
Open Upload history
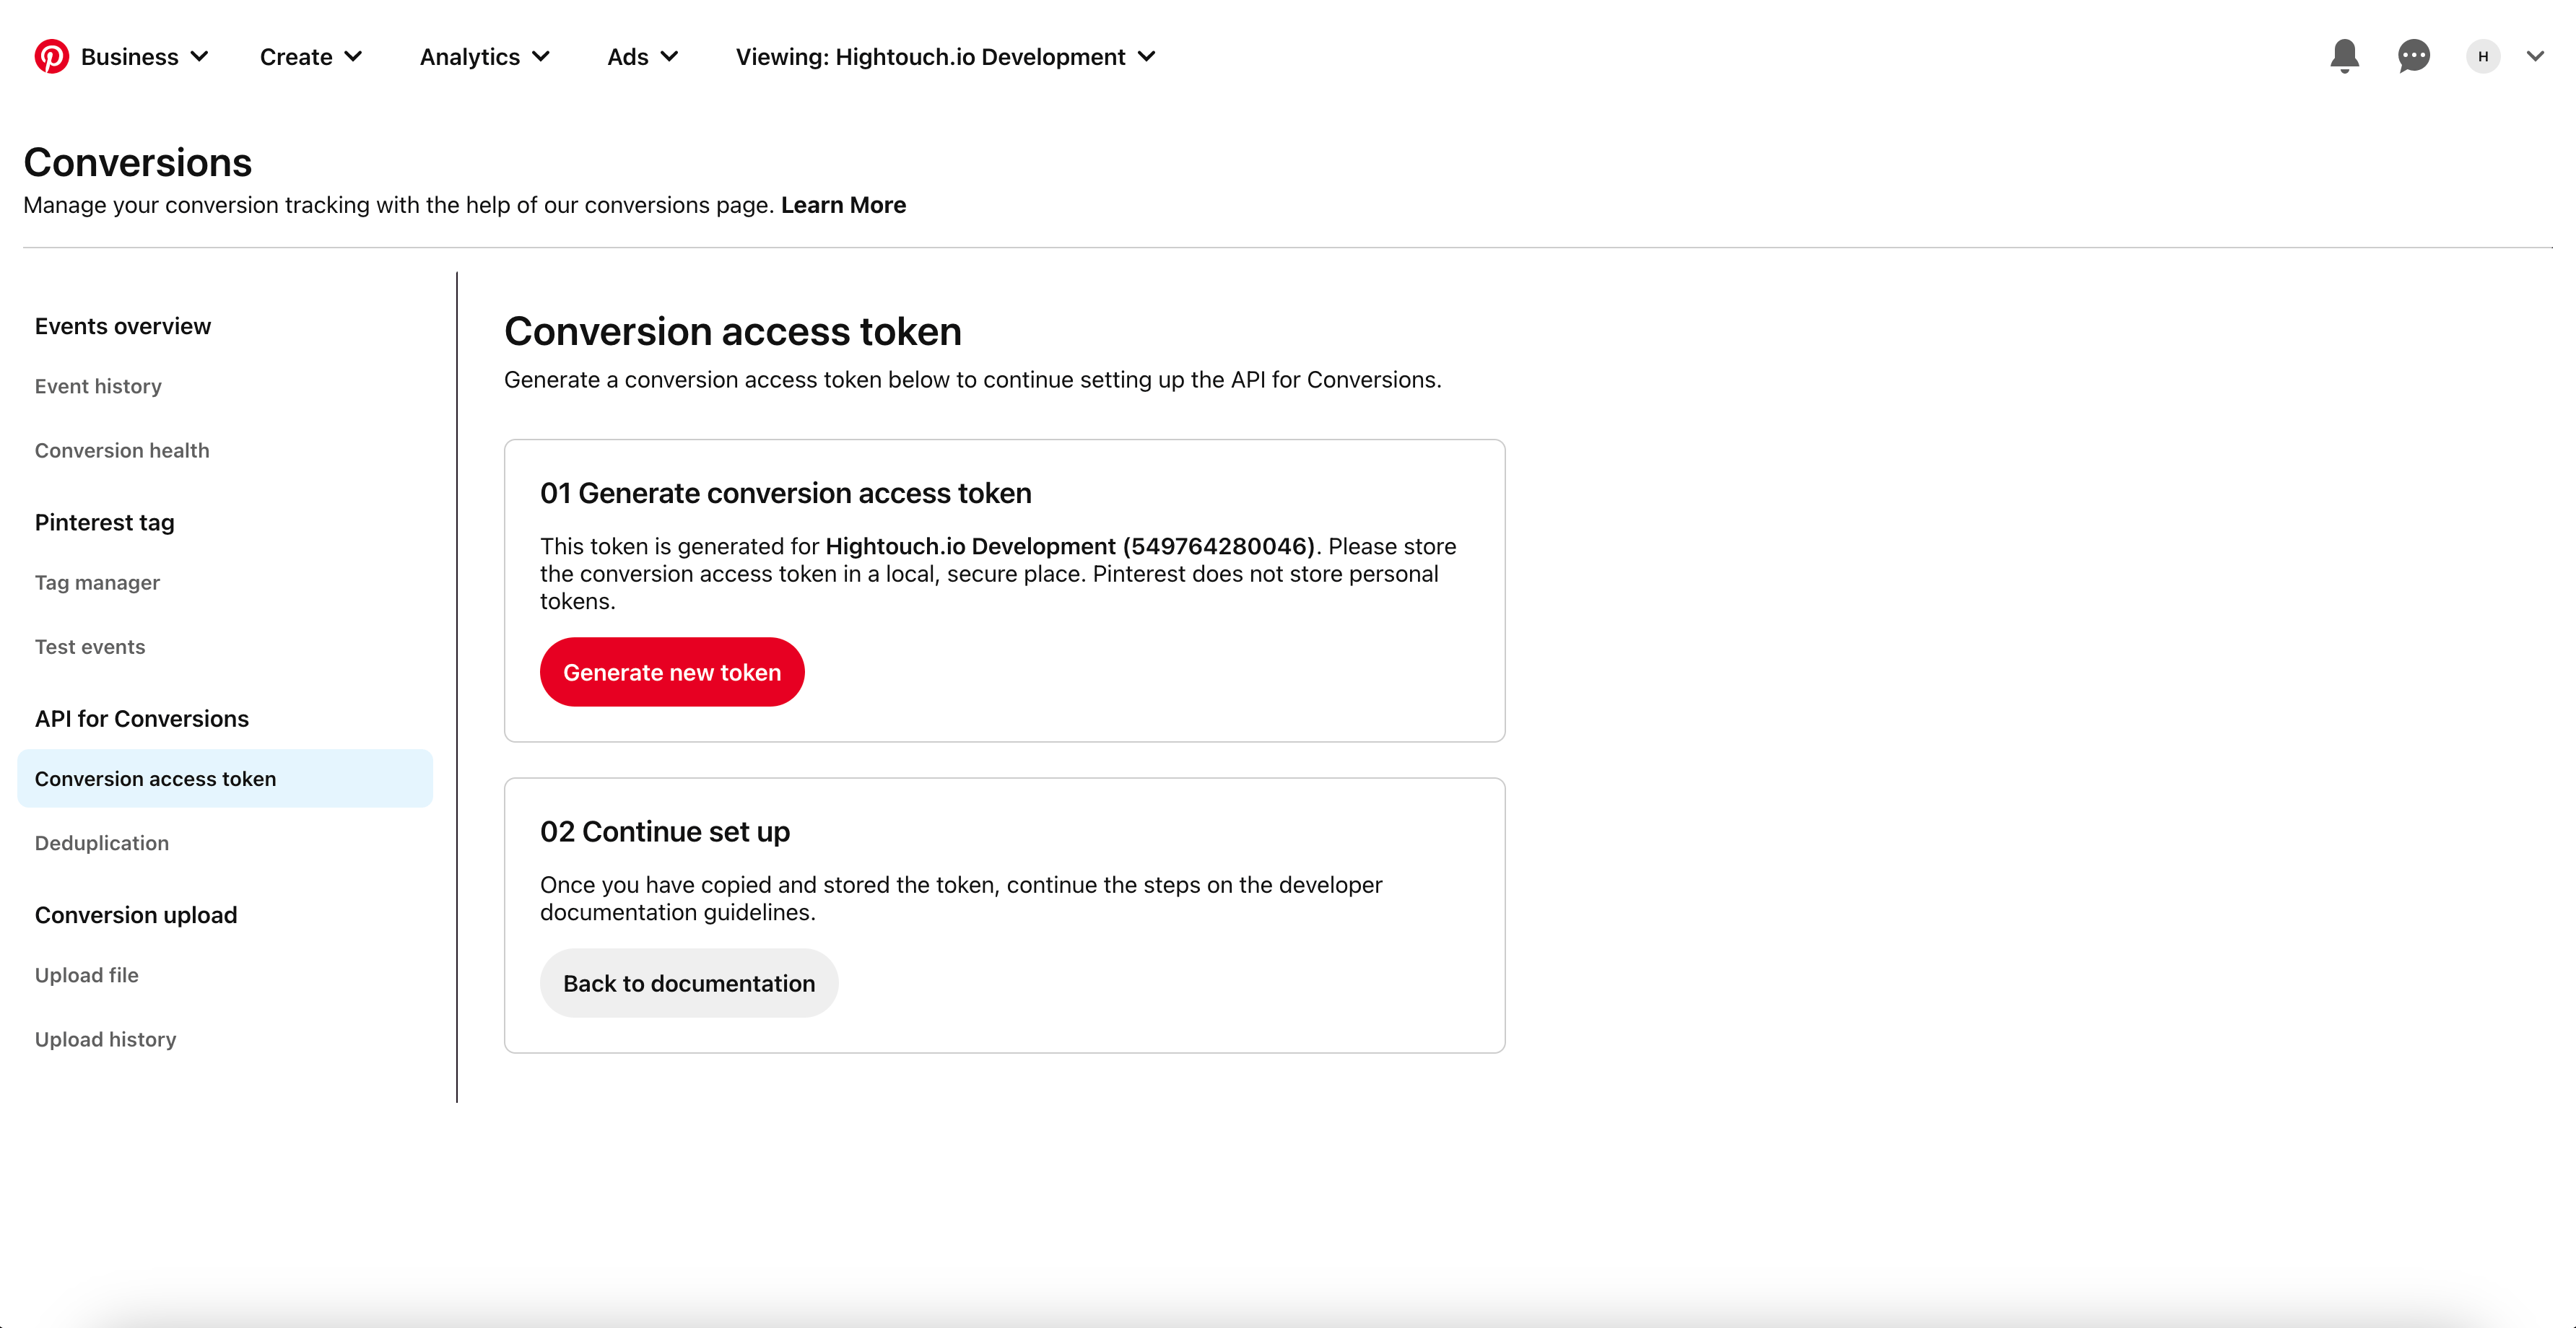pos(106,1039)
